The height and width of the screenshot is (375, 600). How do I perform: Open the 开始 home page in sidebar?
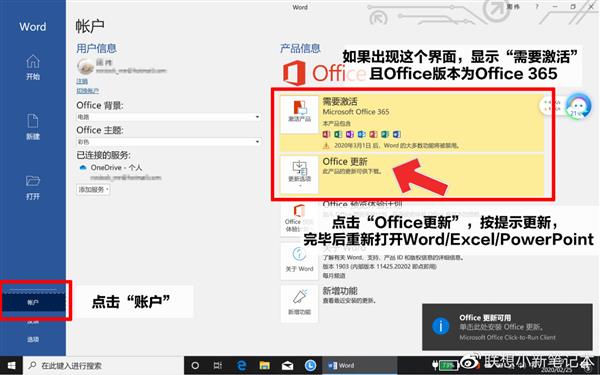(33, 67)
